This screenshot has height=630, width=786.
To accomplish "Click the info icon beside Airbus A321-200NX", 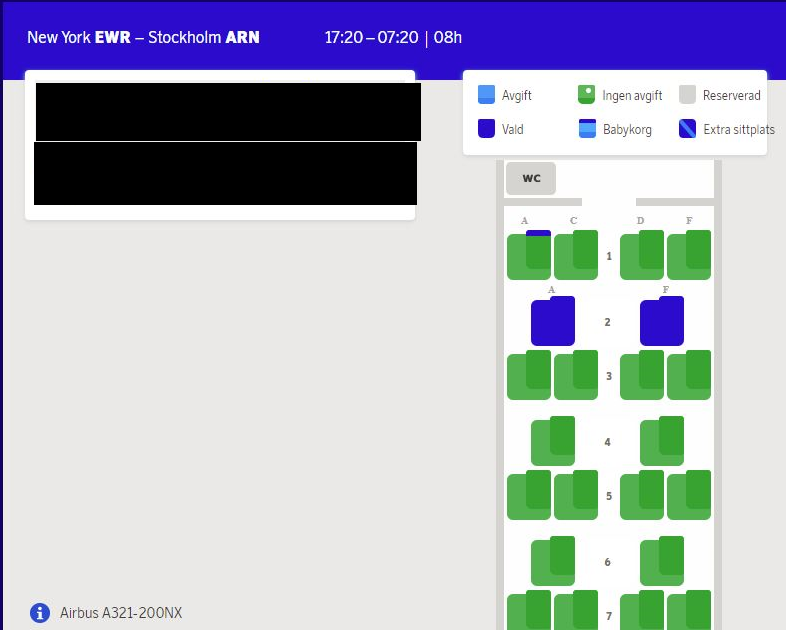I will 40,613.
